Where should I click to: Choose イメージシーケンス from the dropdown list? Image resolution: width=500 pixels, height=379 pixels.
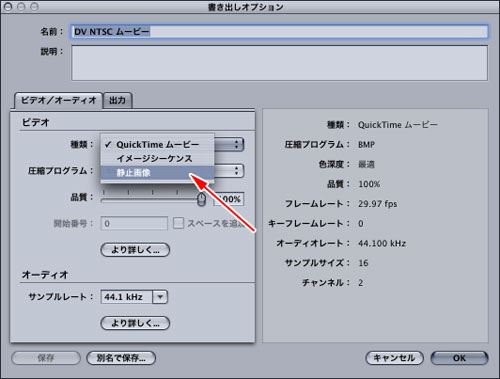[x=157, y=159]
